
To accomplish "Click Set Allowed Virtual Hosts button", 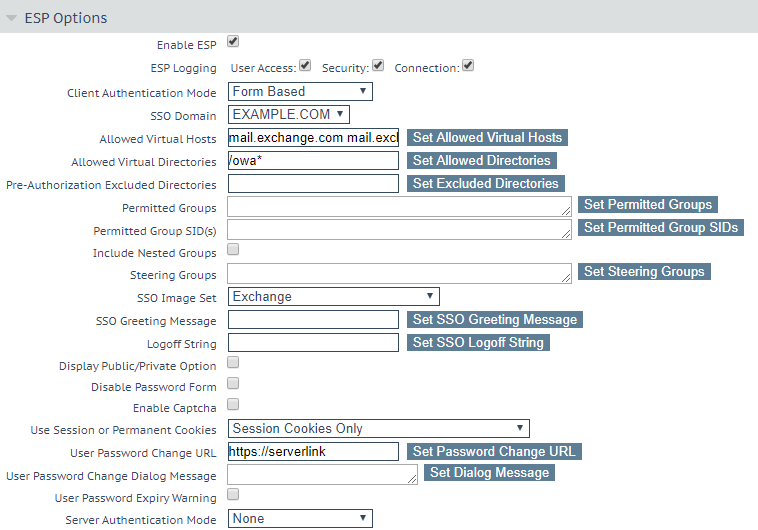I will pos(487,137).
